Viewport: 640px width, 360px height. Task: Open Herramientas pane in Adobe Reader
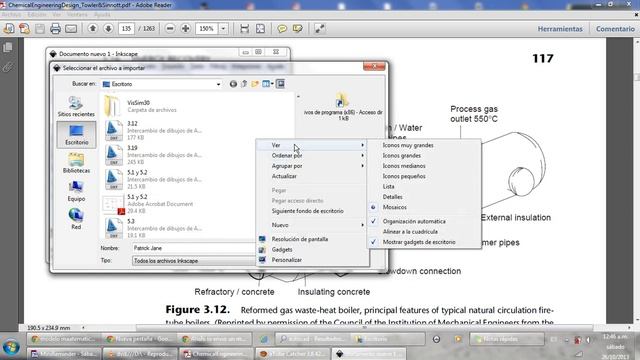coord(560,29)
